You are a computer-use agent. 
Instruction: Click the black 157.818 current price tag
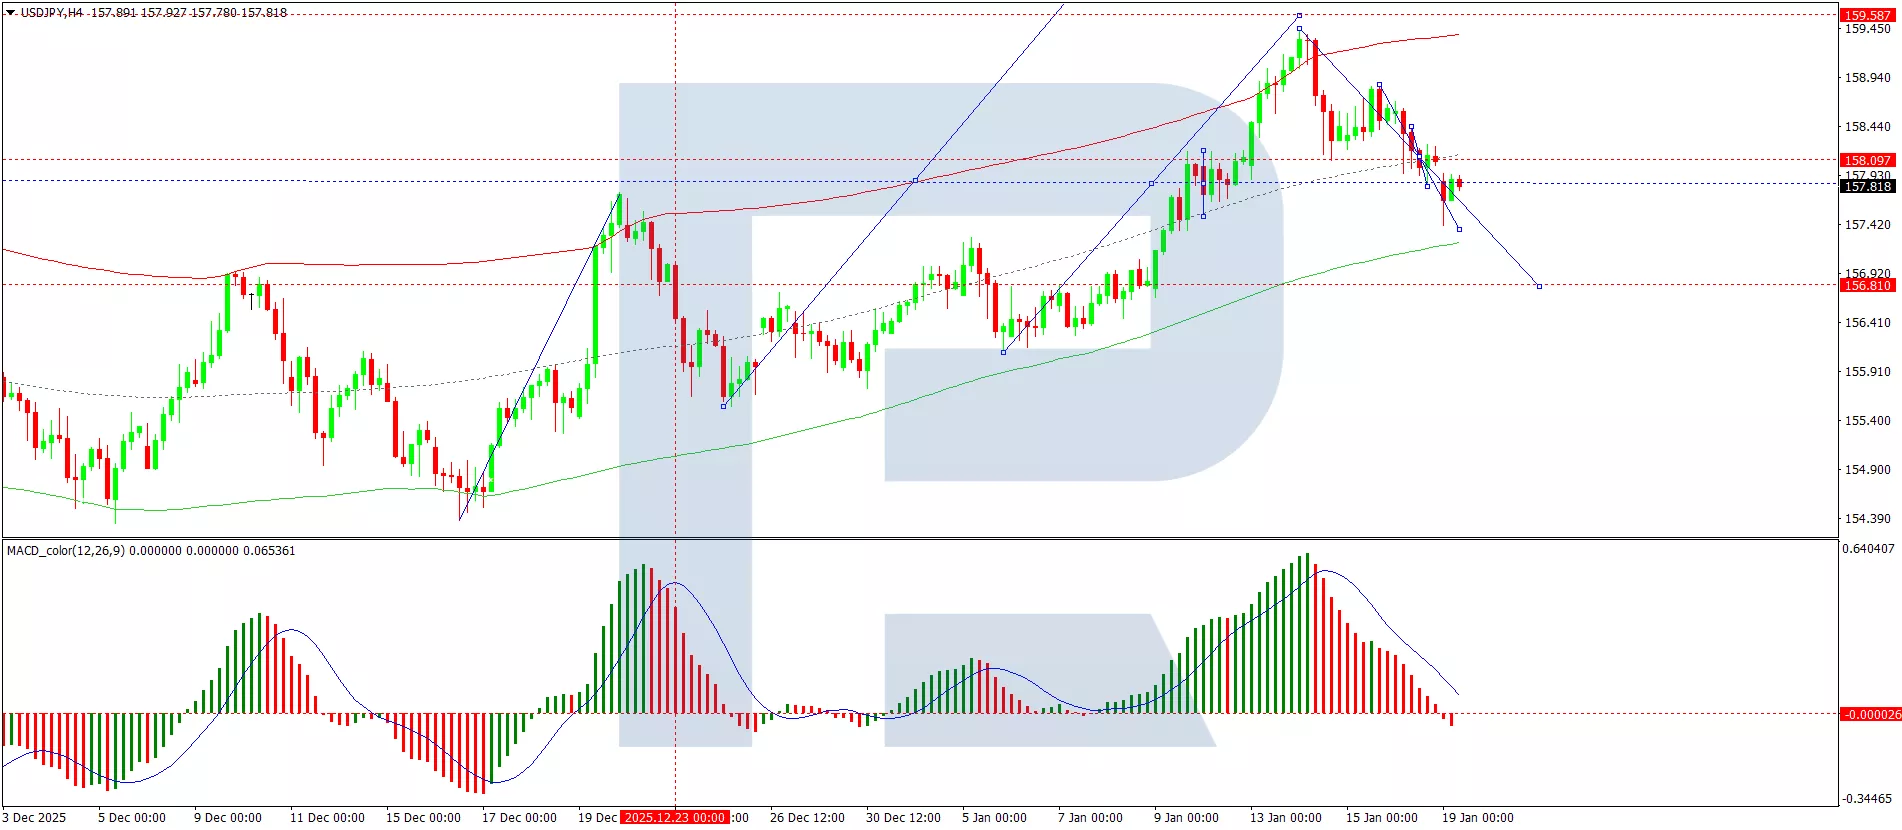pyautogui.click(x=1867, y=187)
